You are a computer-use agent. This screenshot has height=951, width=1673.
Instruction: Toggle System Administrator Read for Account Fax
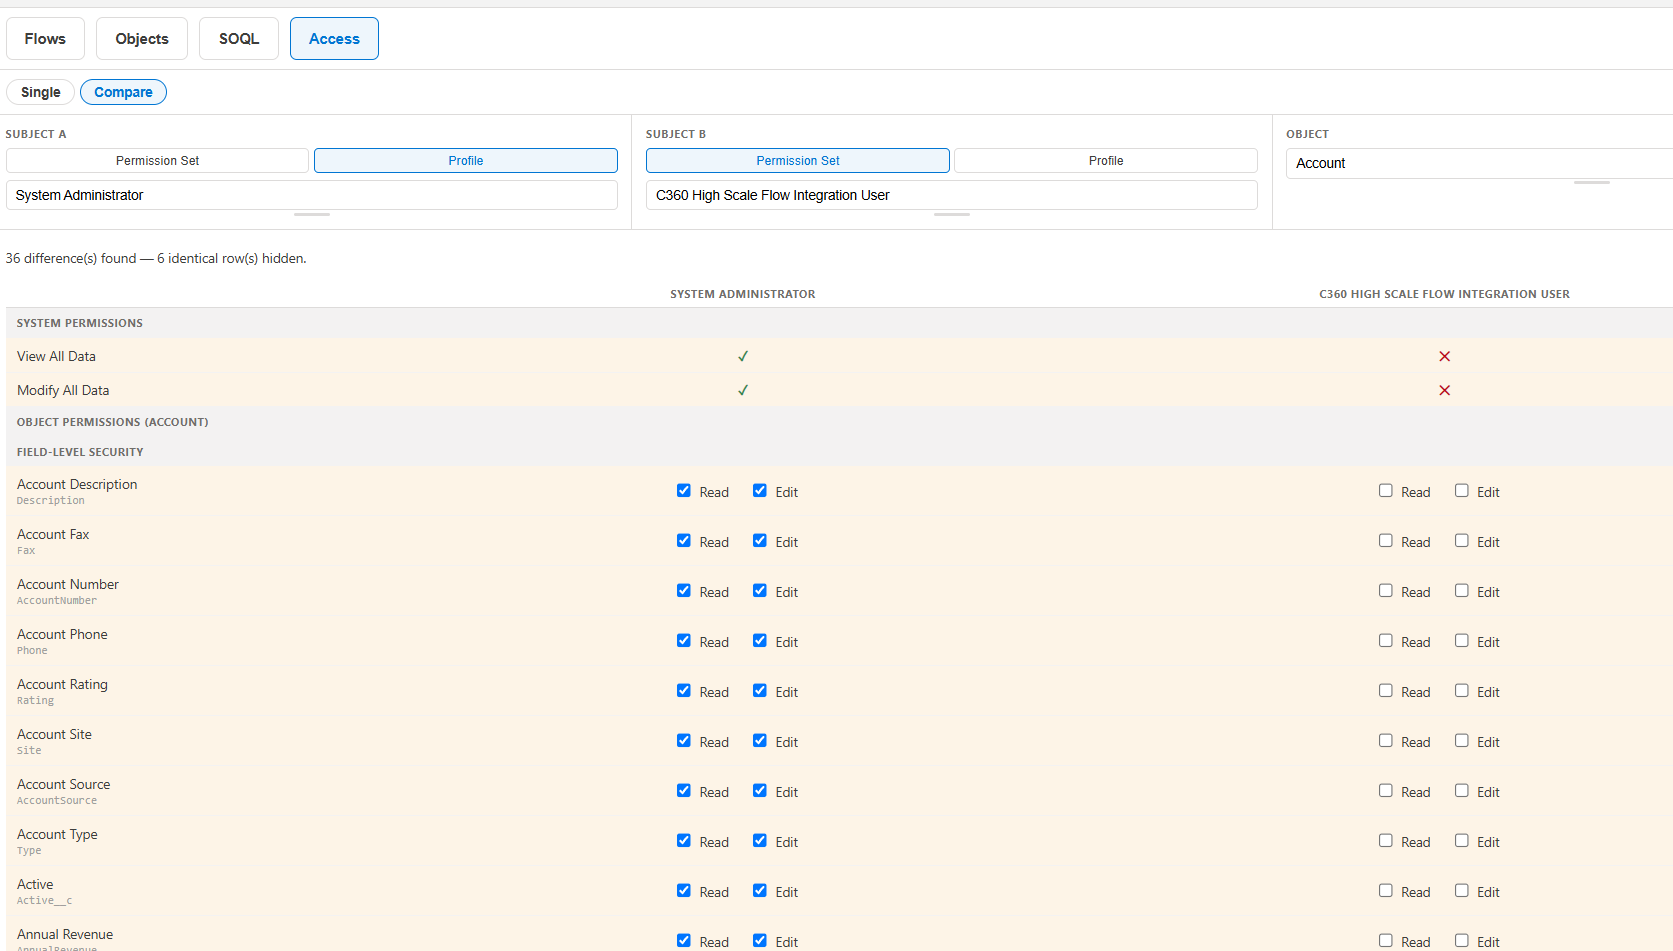click(684, 541)
